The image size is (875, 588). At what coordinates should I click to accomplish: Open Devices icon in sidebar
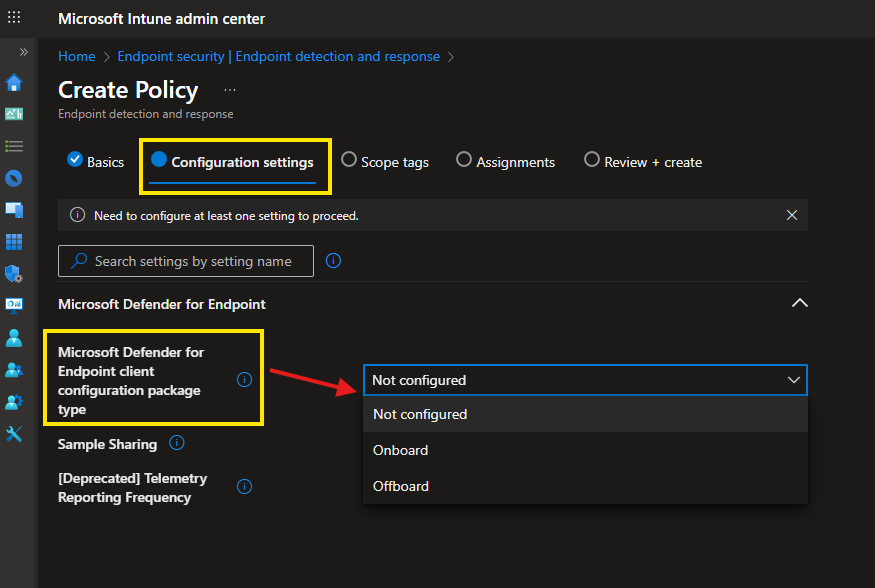(14, 210)
